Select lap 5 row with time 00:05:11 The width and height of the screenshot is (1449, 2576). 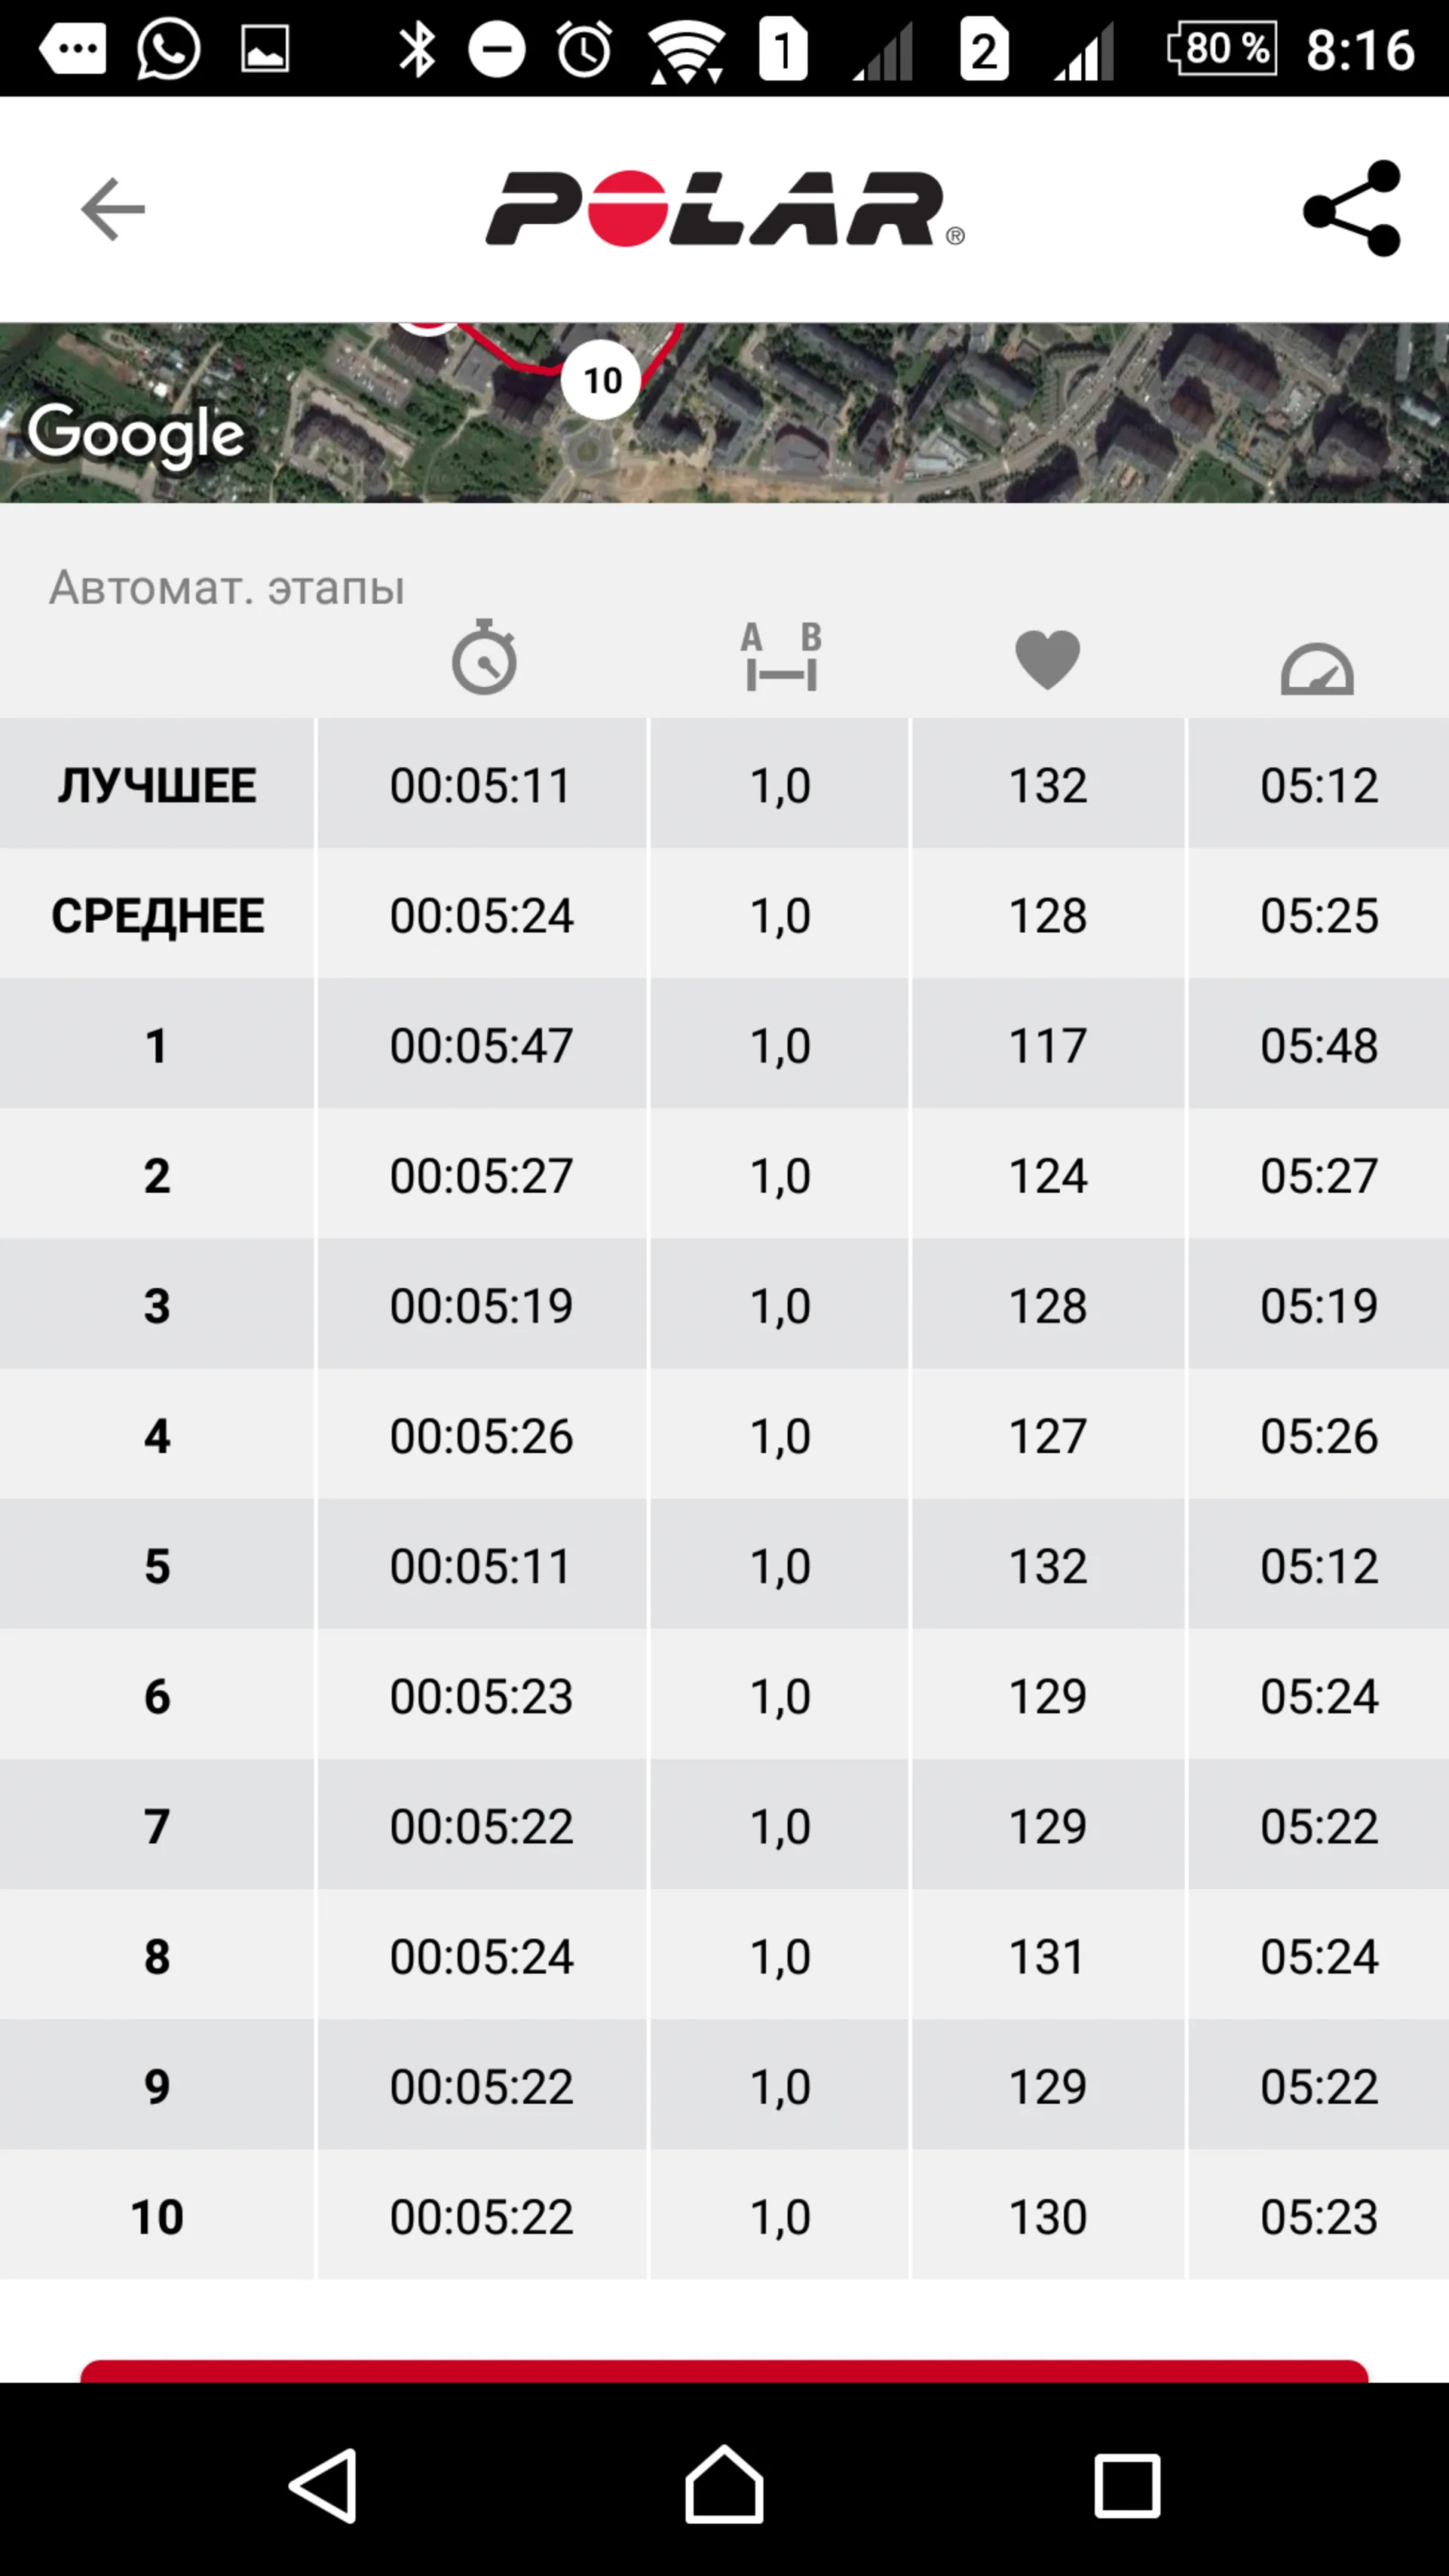[x=724, y=1565]
